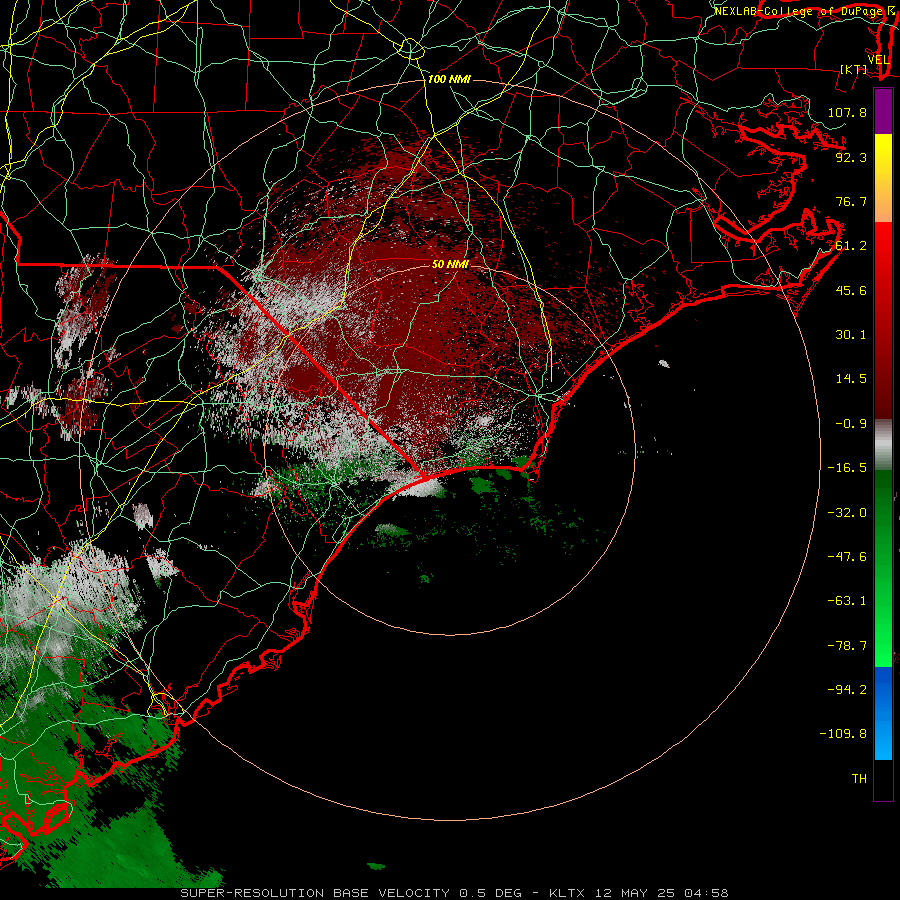Select the 107.8 legend value

[847, 112]
